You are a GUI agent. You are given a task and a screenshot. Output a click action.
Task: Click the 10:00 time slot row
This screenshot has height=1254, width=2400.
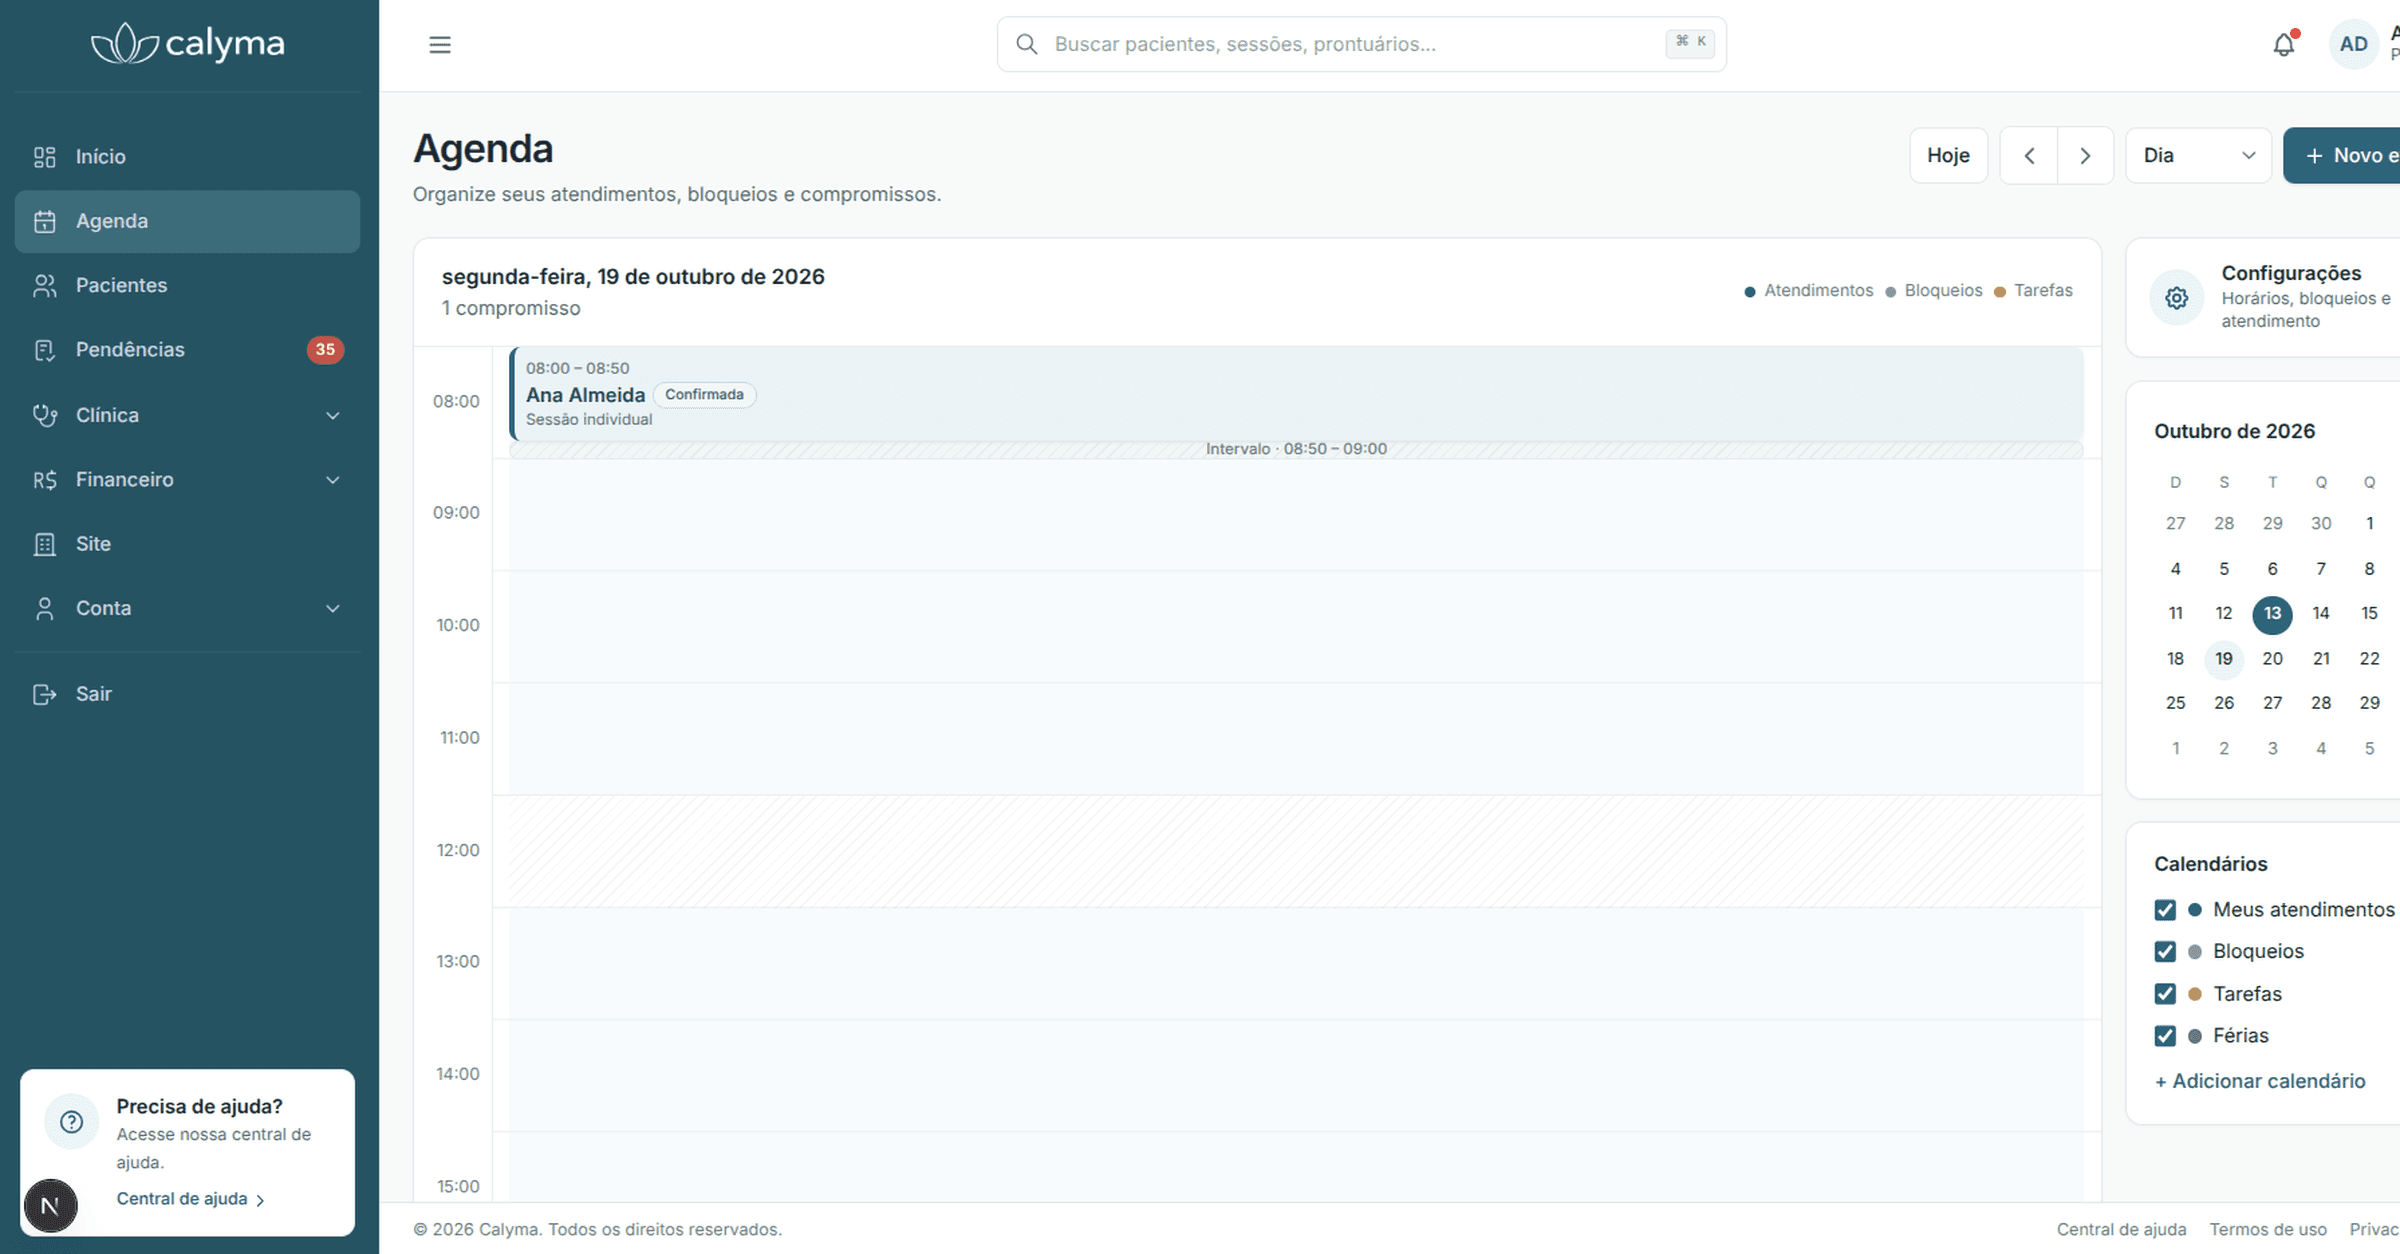(1296, 627)
